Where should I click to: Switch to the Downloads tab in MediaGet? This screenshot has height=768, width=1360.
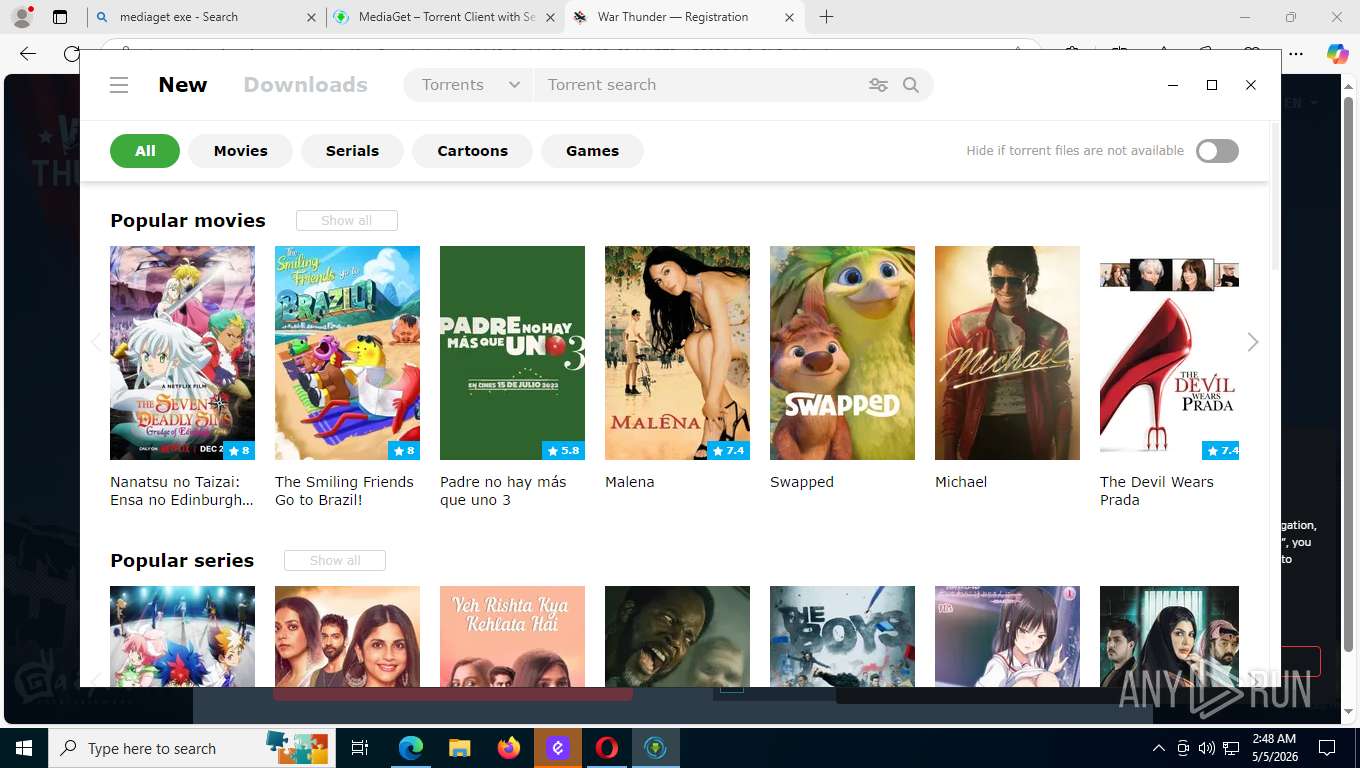pyautogui.click(x=305, y=85)
